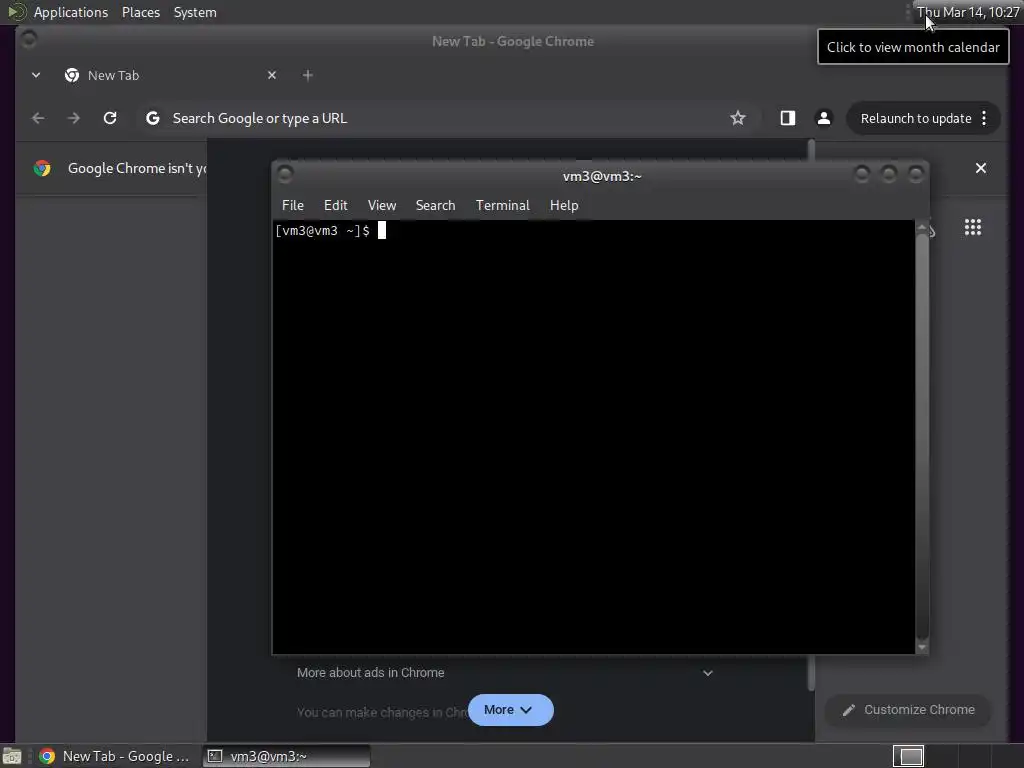The width and height of the screenshot is (1024, 768).
Task: Open a new Chrome tab with plus
Action: pyautogui.click(x=308, y=75)
